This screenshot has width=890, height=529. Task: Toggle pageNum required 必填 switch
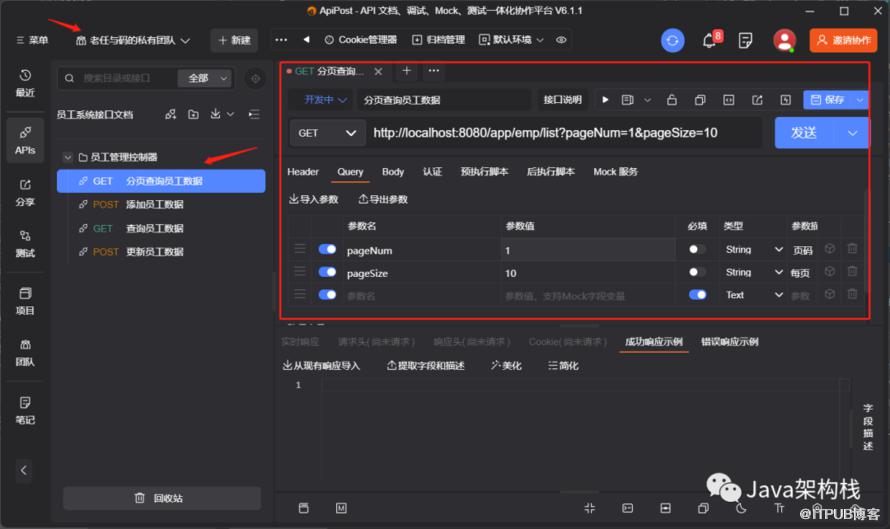tap(697, 249)
